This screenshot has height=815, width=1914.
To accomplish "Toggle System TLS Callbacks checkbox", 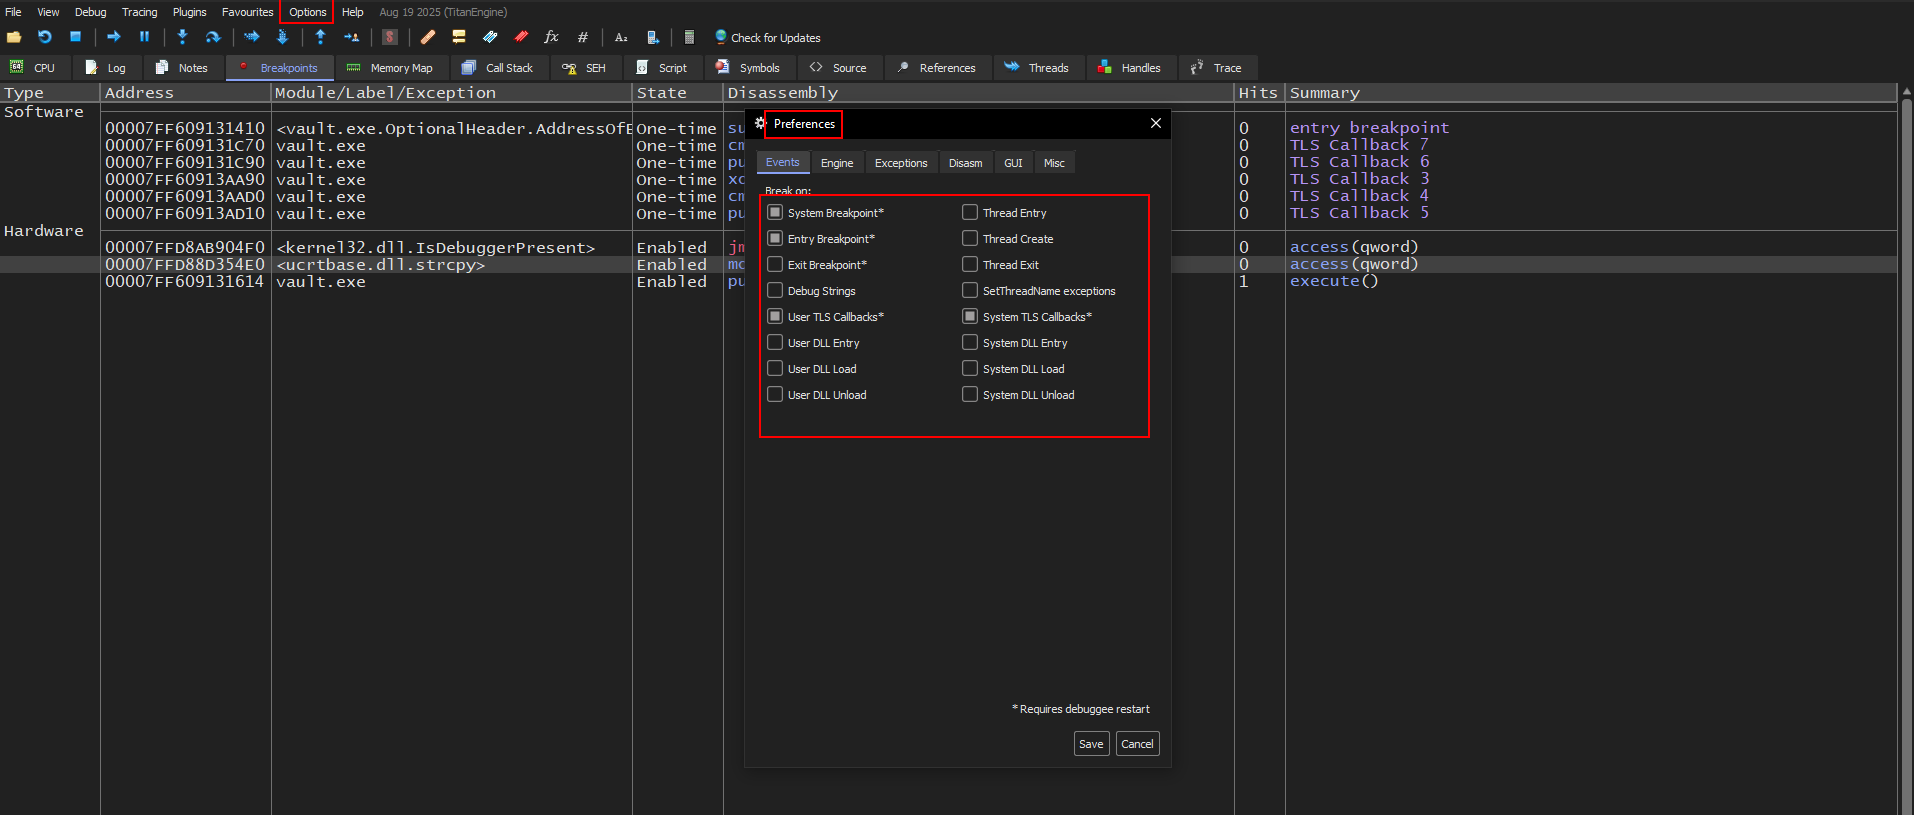I will pyautogui.click(x=970, y=317).
